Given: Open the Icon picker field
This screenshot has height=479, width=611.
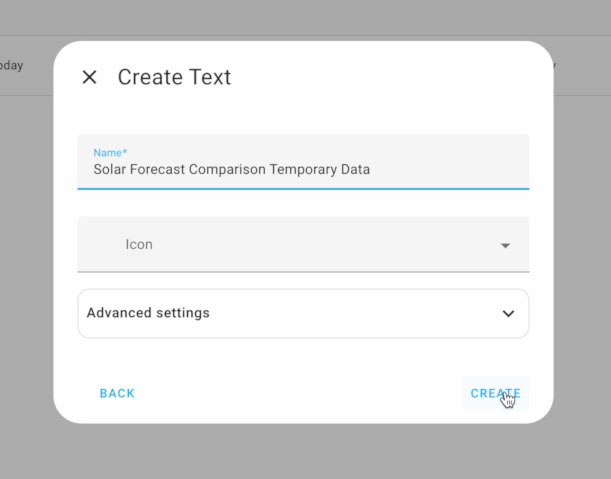Looking at the screenshot, I should 303,244.
